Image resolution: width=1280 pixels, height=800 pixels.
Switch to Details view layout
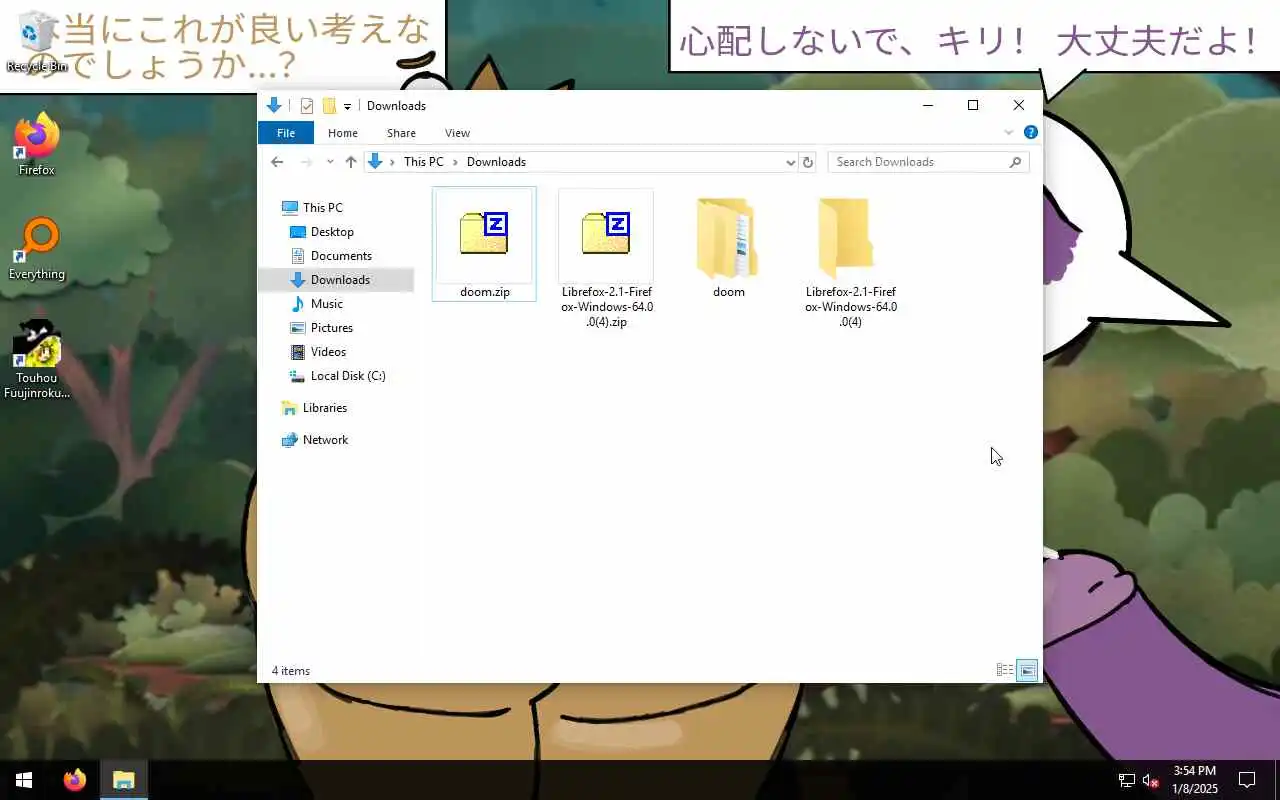click(x=1005, y=671)
